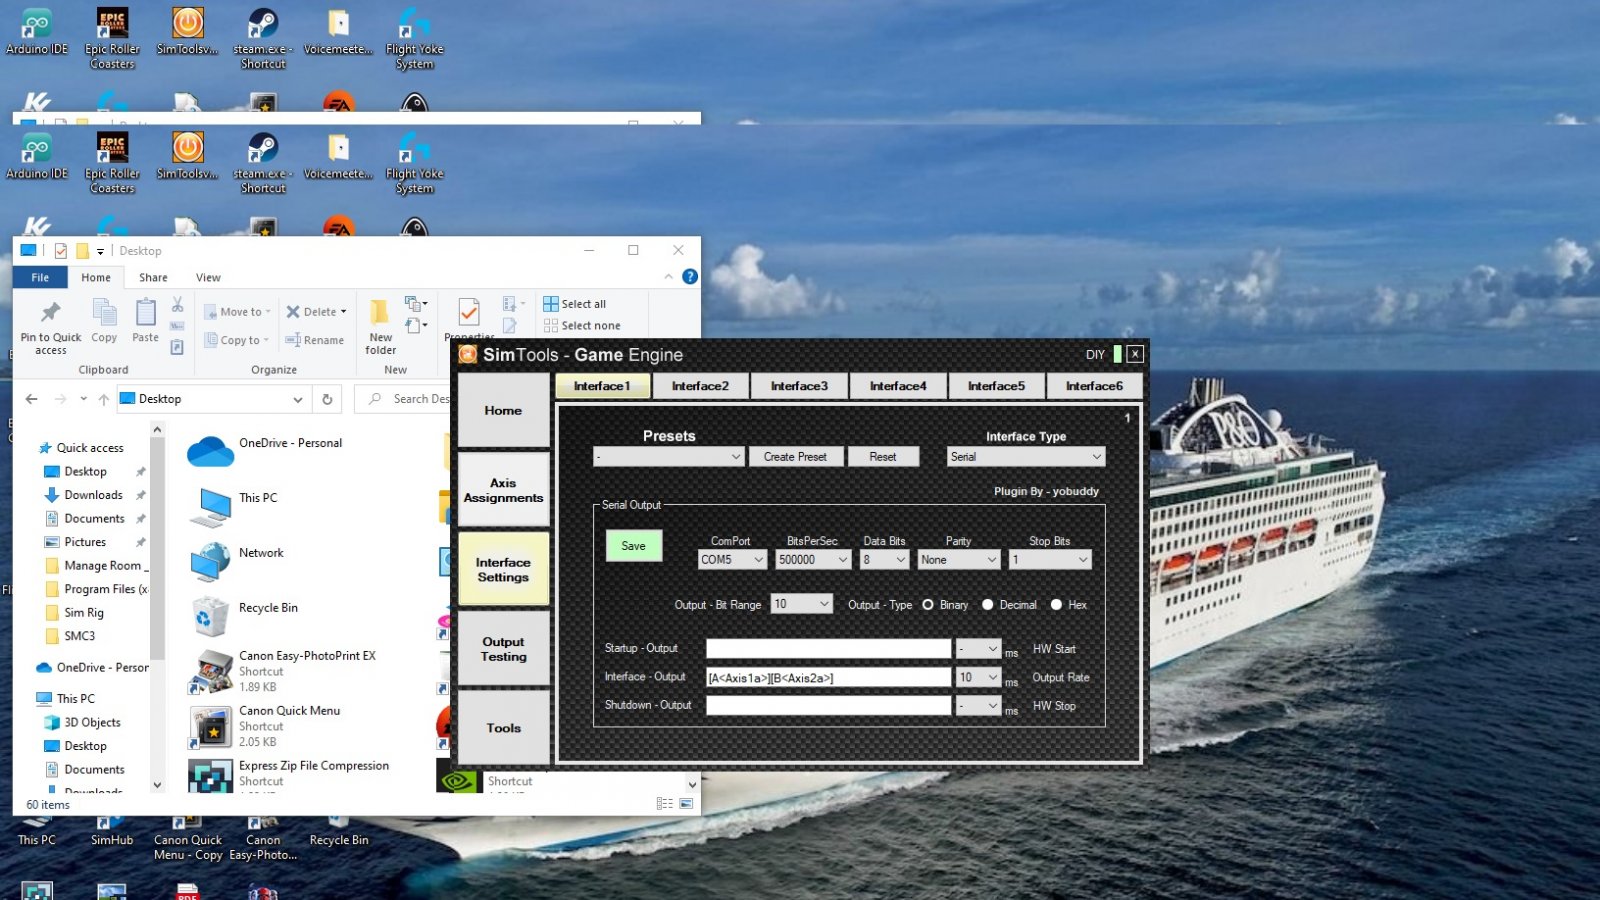Click the Paste icon in Clipboard group
The height and width of the screenshot is (900, 1600).
(x=146, y=314)
